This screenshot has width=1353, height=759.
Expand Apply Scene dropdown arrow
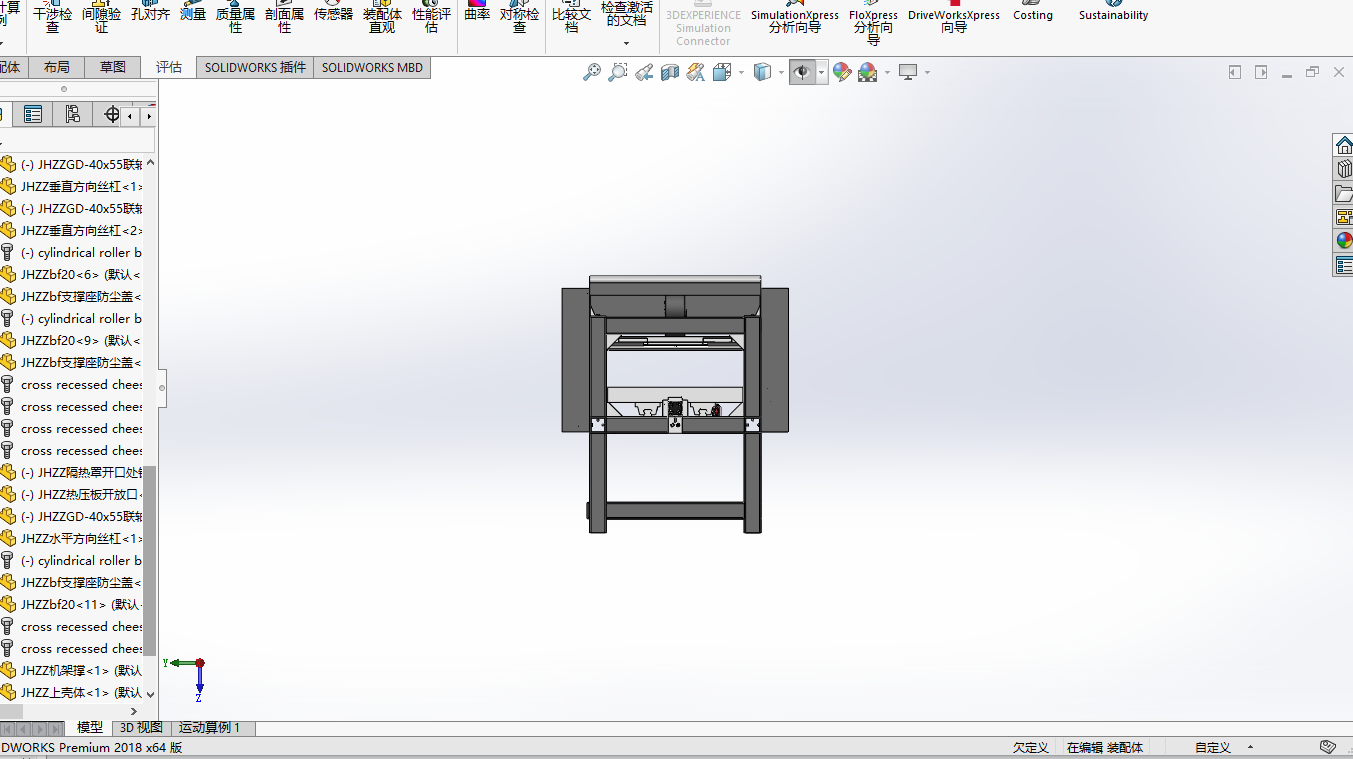pos(887,72)
